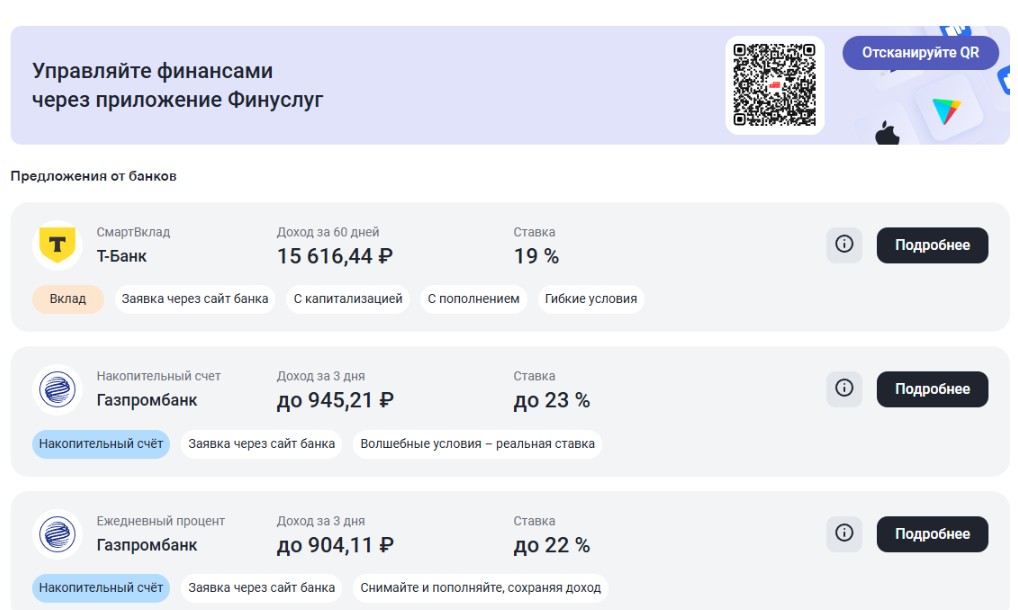Click Заявка через сайт банка tag on Т-Банк card
Viewport: 1018px width, 610px height.
pos(195,299)
